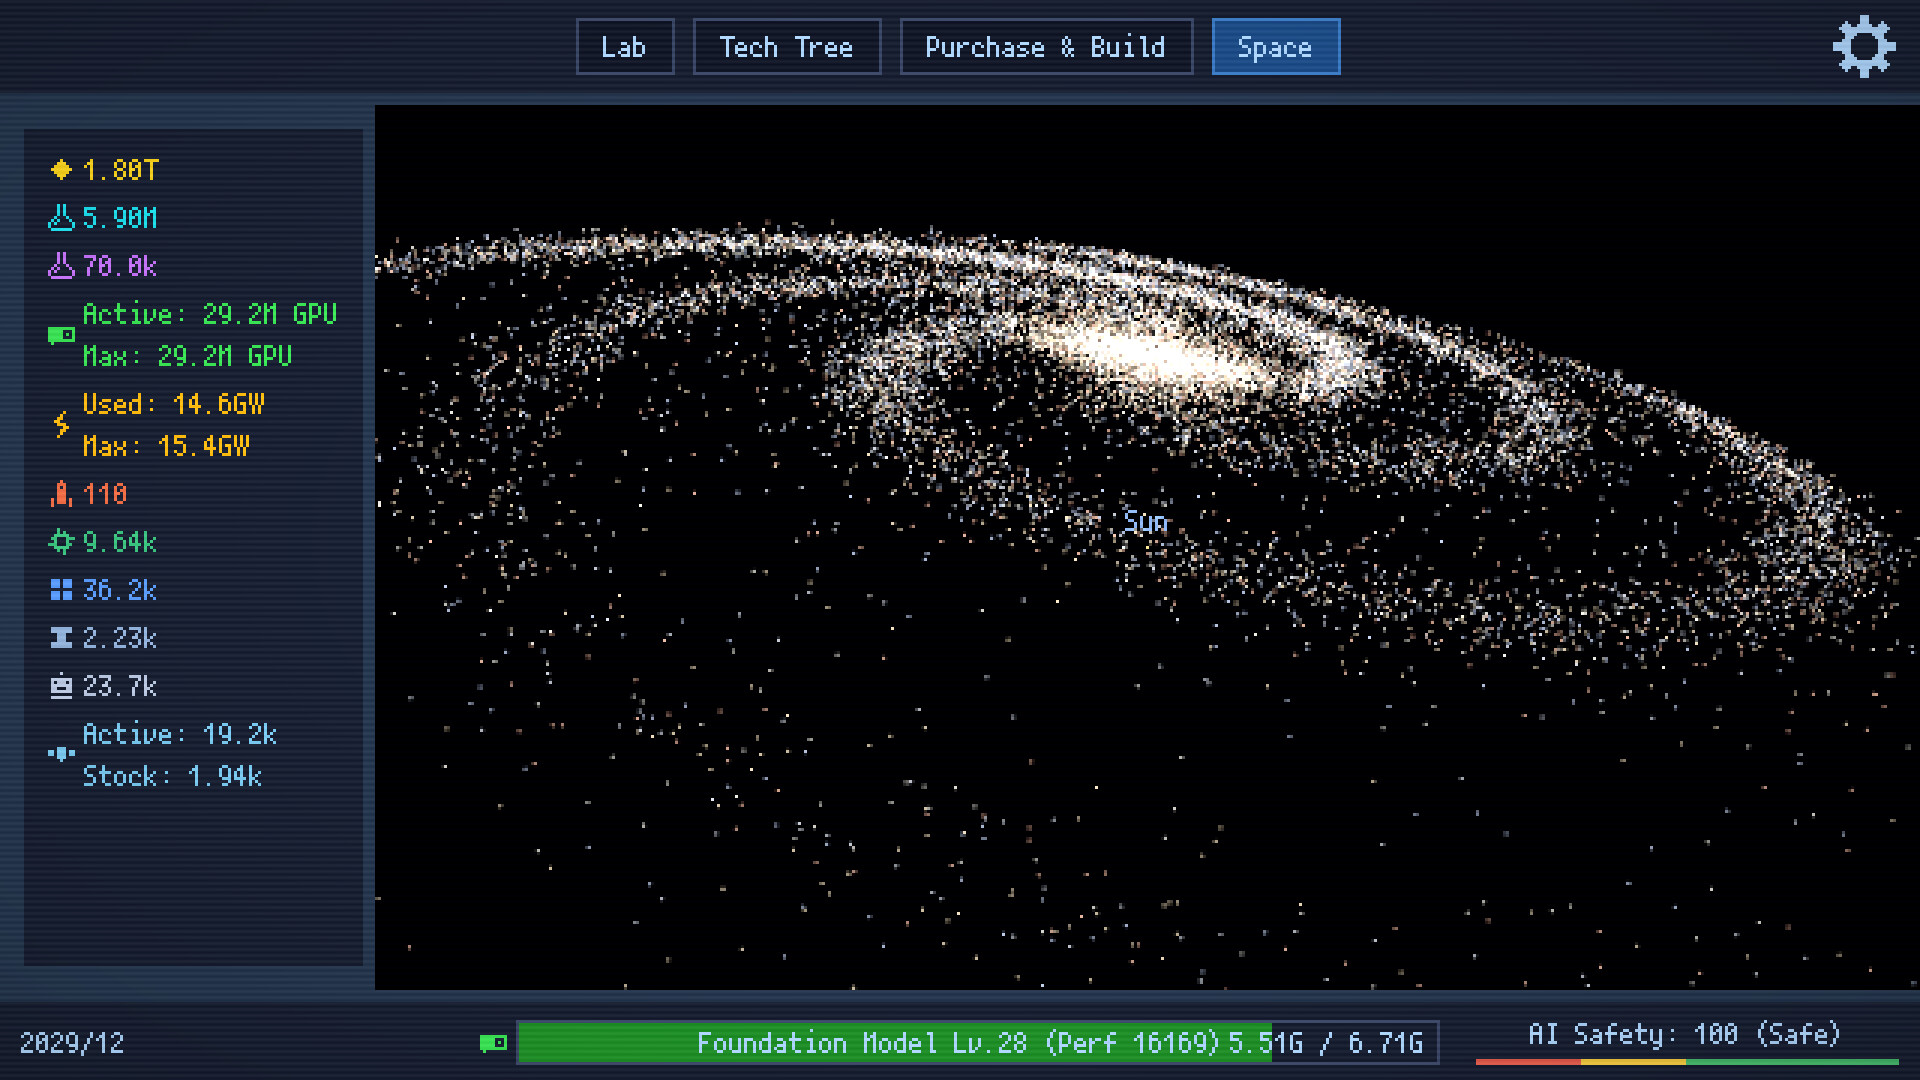Screen dimensions: 1920x1080
Task: Click the GPU icon beside the training bar
Action: pyautogui.click(x=493, y=1043)
